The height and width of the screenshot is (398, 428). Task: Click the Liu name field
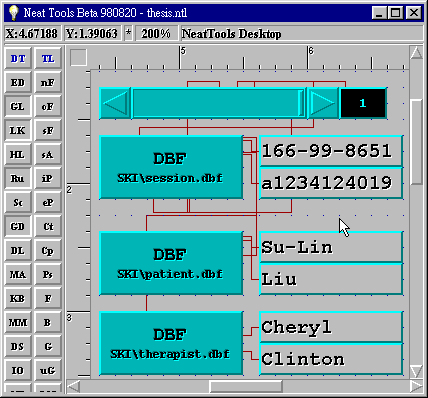tap(331, 279)
